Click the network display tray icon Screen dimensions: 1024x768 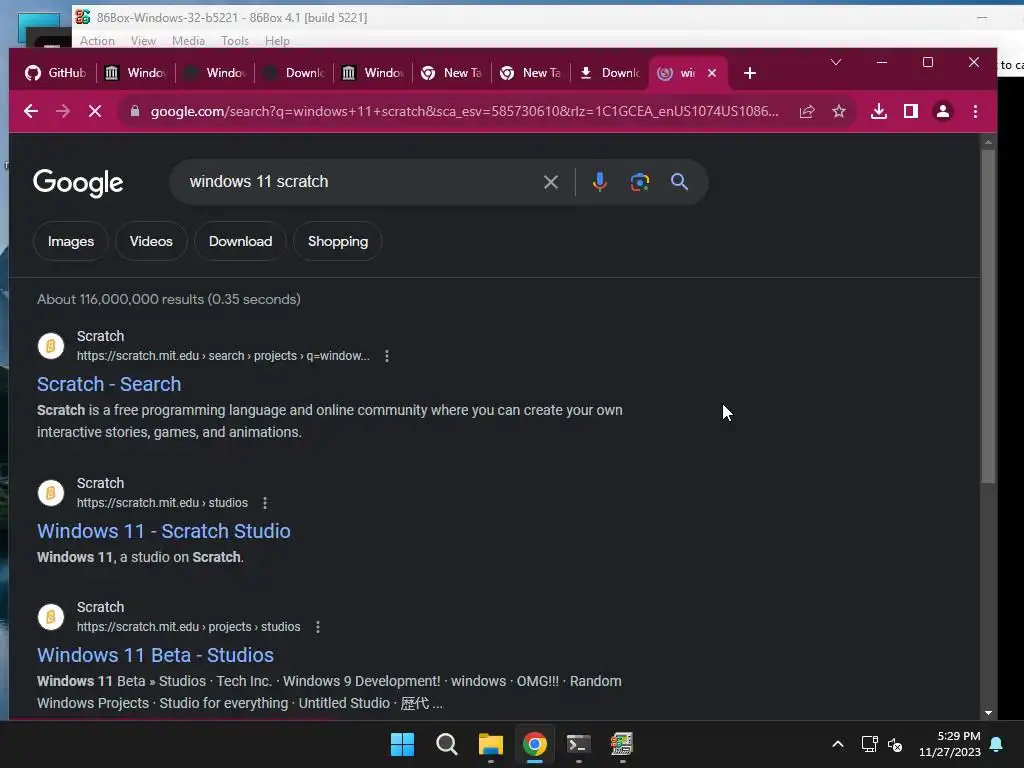click(869, 744)
